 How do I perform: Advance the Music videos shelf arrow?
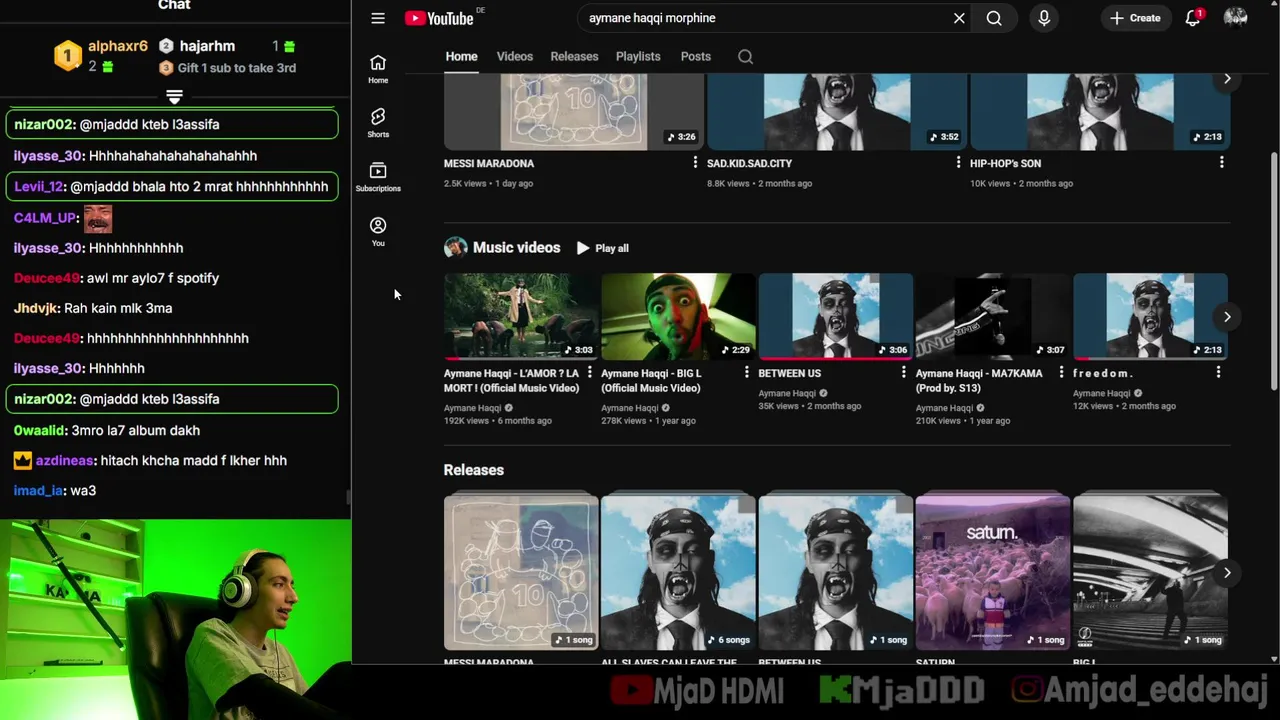click(1227, 317)
